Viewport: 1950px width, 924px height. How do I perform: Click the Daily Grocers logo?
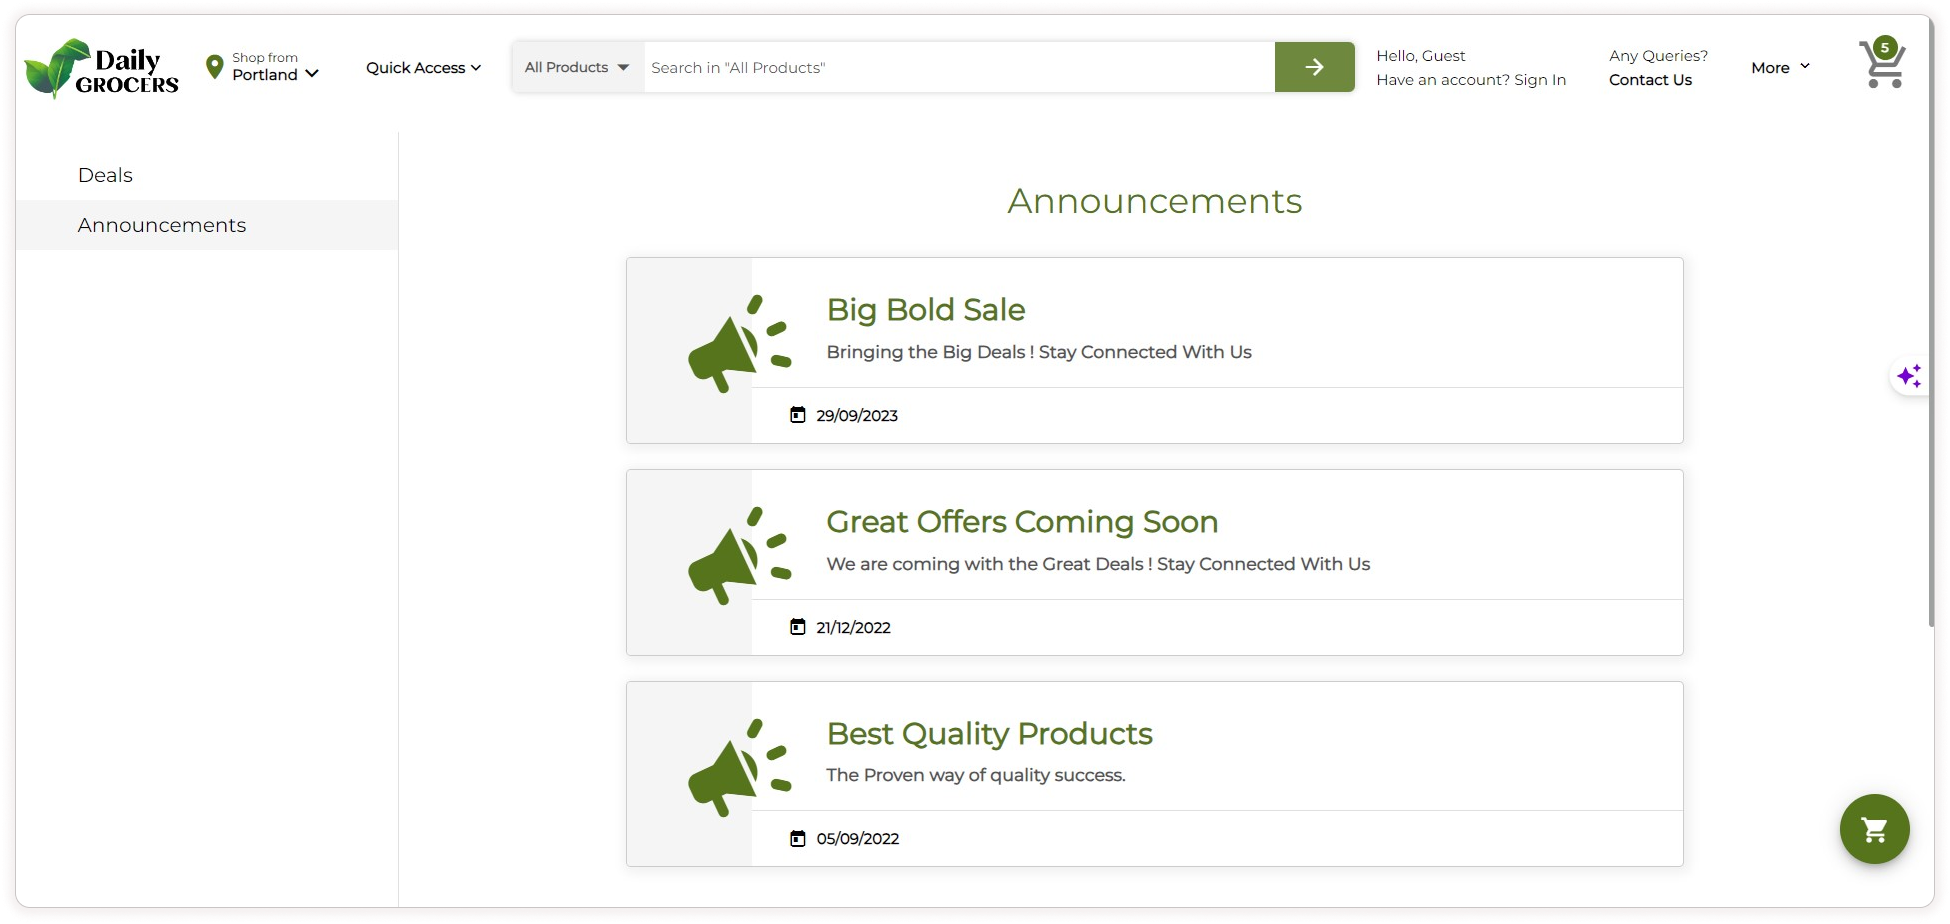(101, 68)
